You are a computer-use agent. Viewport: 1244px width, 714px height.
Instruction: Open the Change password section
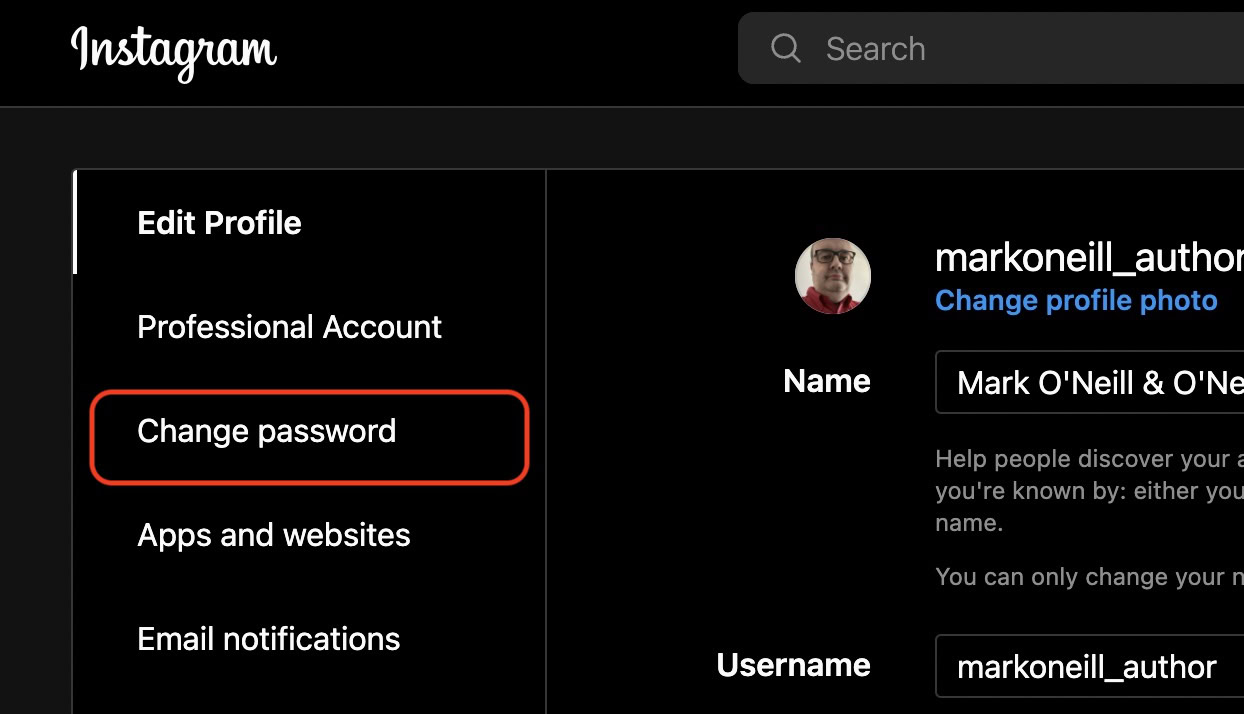click(267, 431)
